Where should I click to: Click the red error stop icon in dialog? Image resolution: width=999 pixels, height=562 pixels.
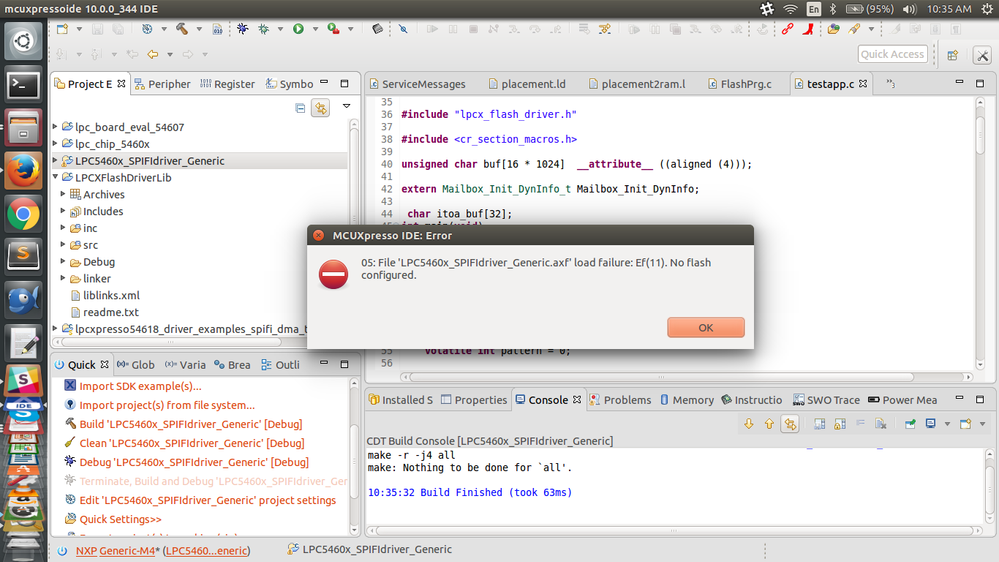pyautogui.click(x=333, y=275)
